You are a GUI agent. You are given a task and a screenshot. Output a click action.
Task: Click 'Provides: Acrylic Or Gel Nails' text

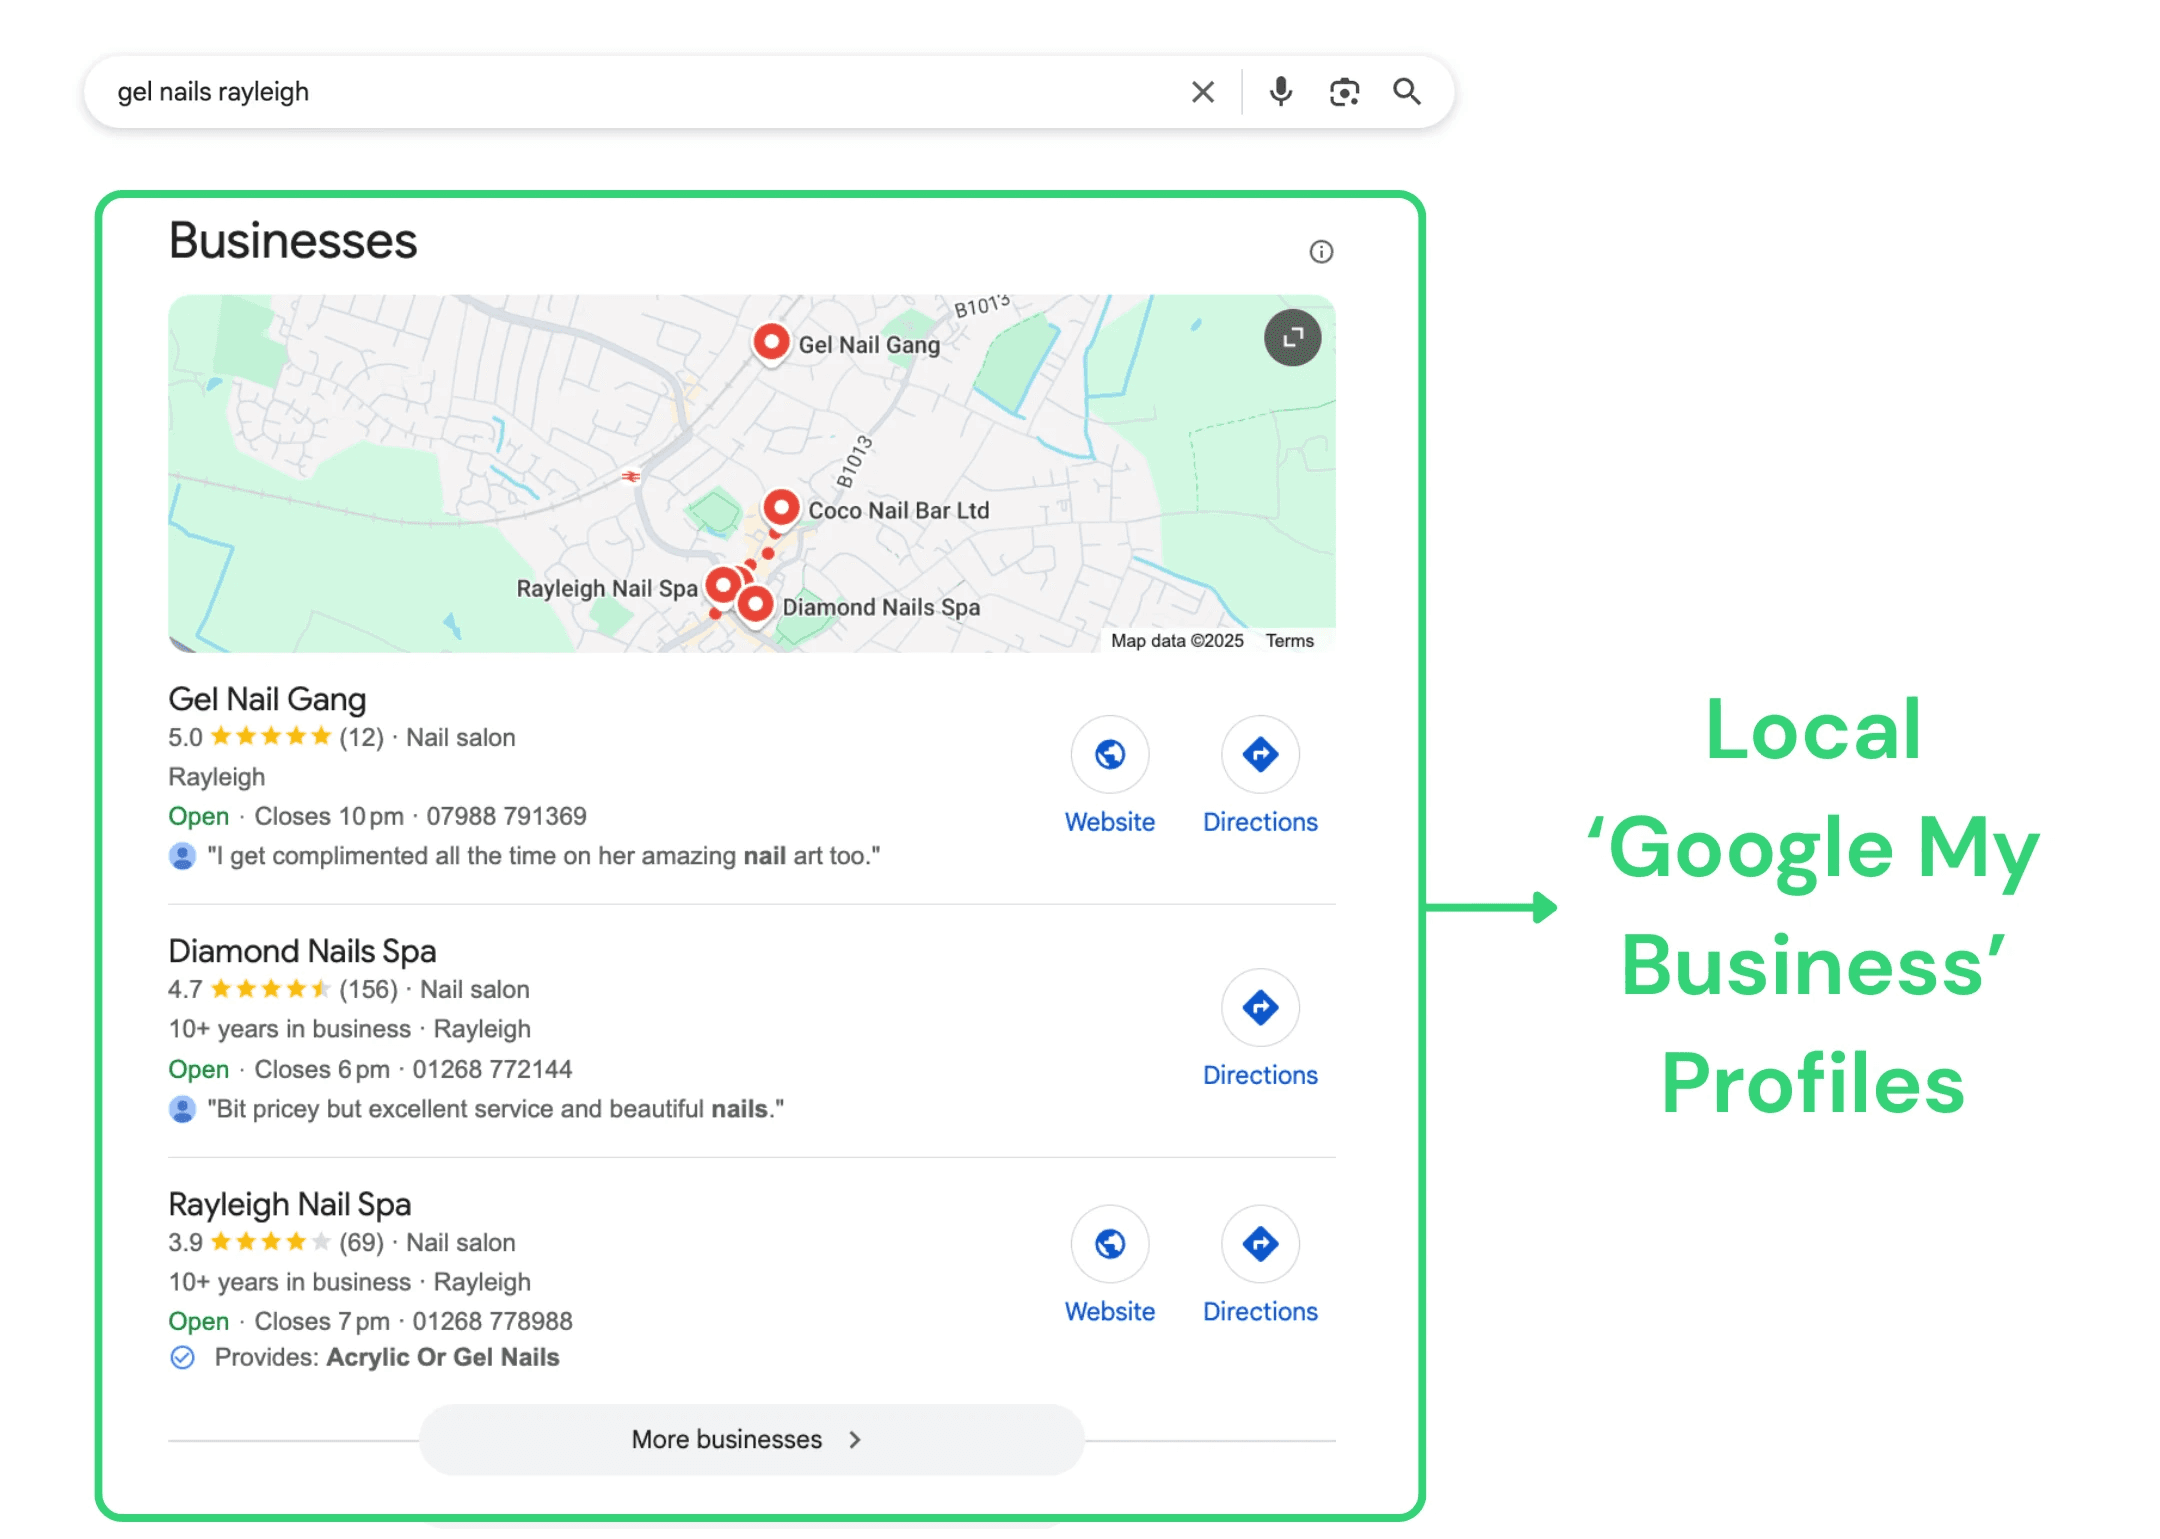point(386,1357)
